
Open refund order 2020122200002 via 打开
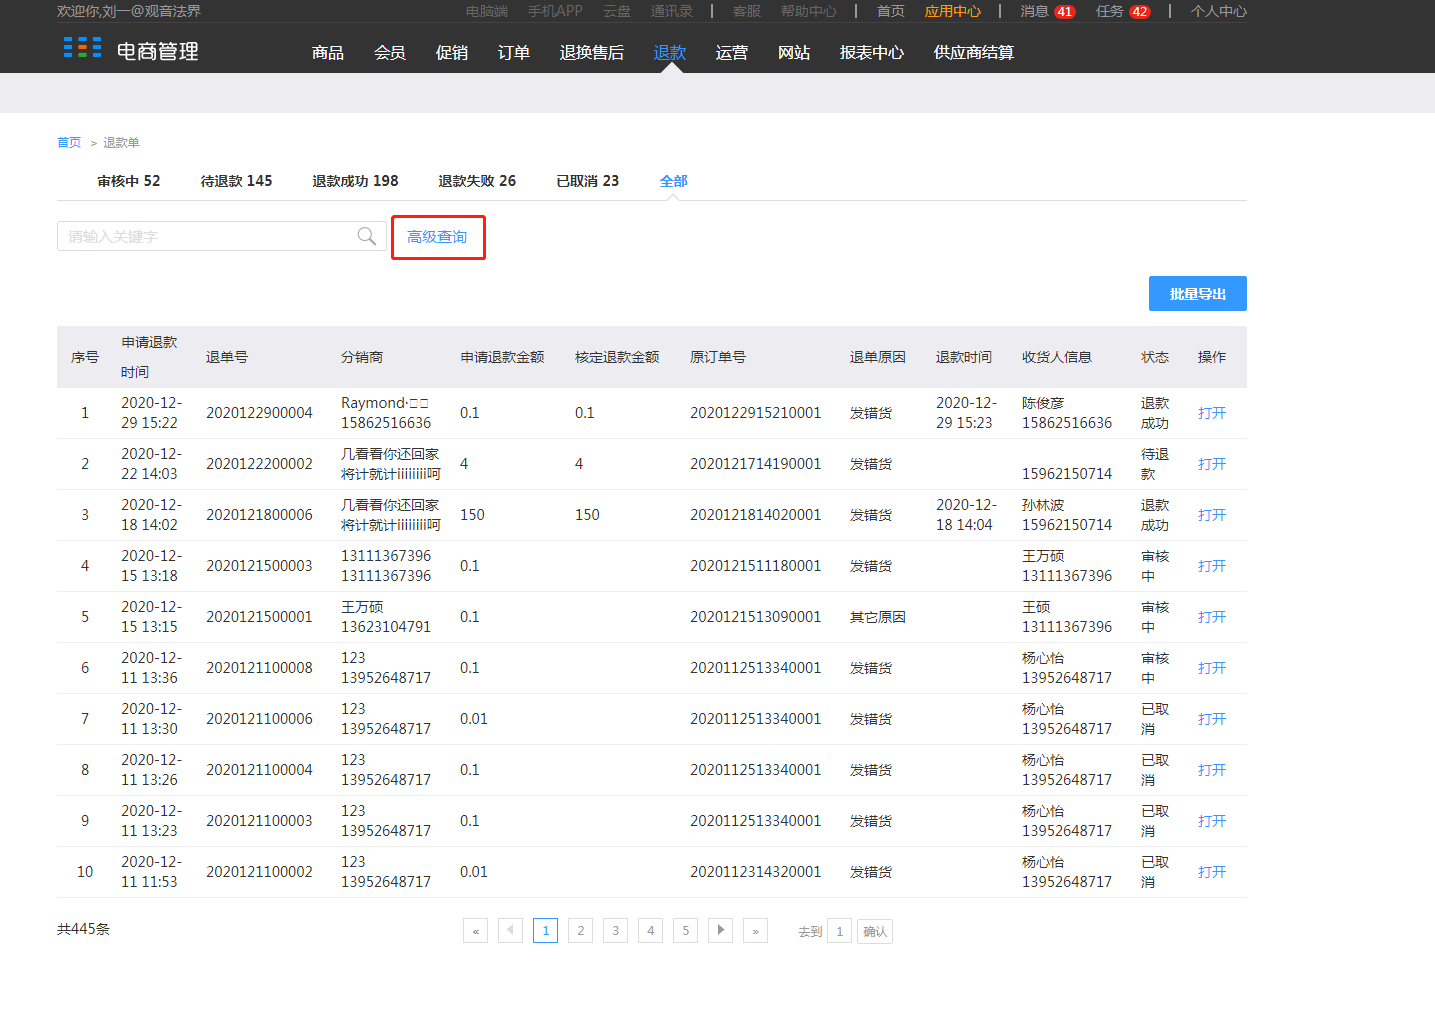(x=1212, y=464)
